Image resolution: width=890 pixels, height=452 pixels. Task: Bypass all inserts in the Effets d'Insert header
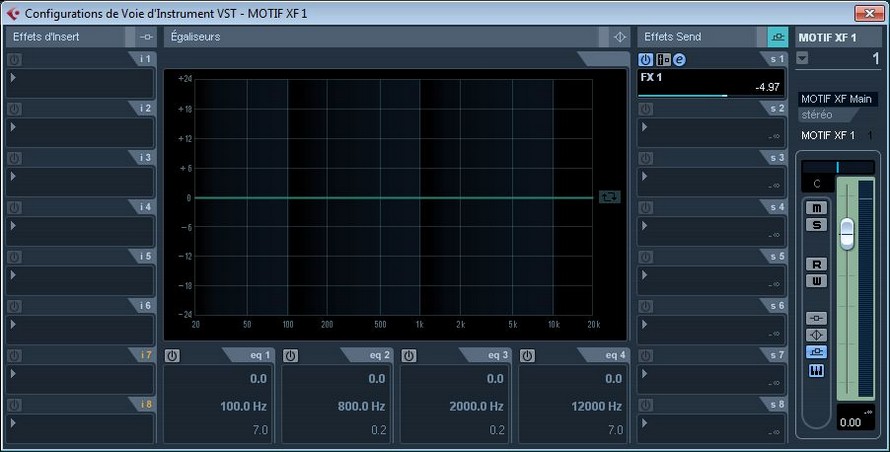coord(146,37)
